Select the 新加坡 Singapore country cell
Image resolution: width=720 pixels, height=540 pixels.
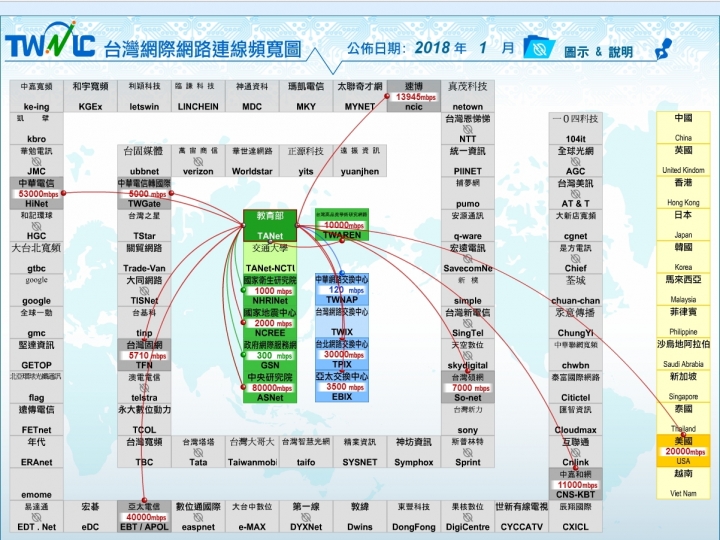[x=683, y=386]
